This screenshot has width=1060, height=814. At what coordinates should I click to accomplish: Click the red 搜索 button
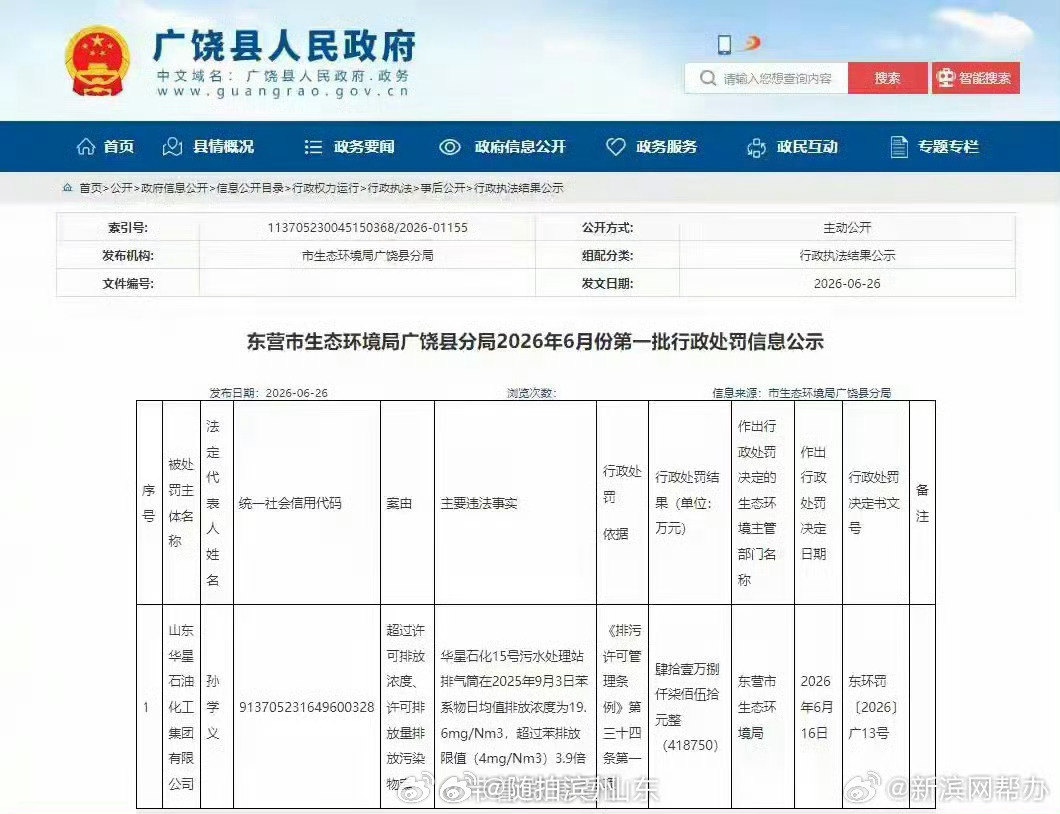click(x=887, y=78)
